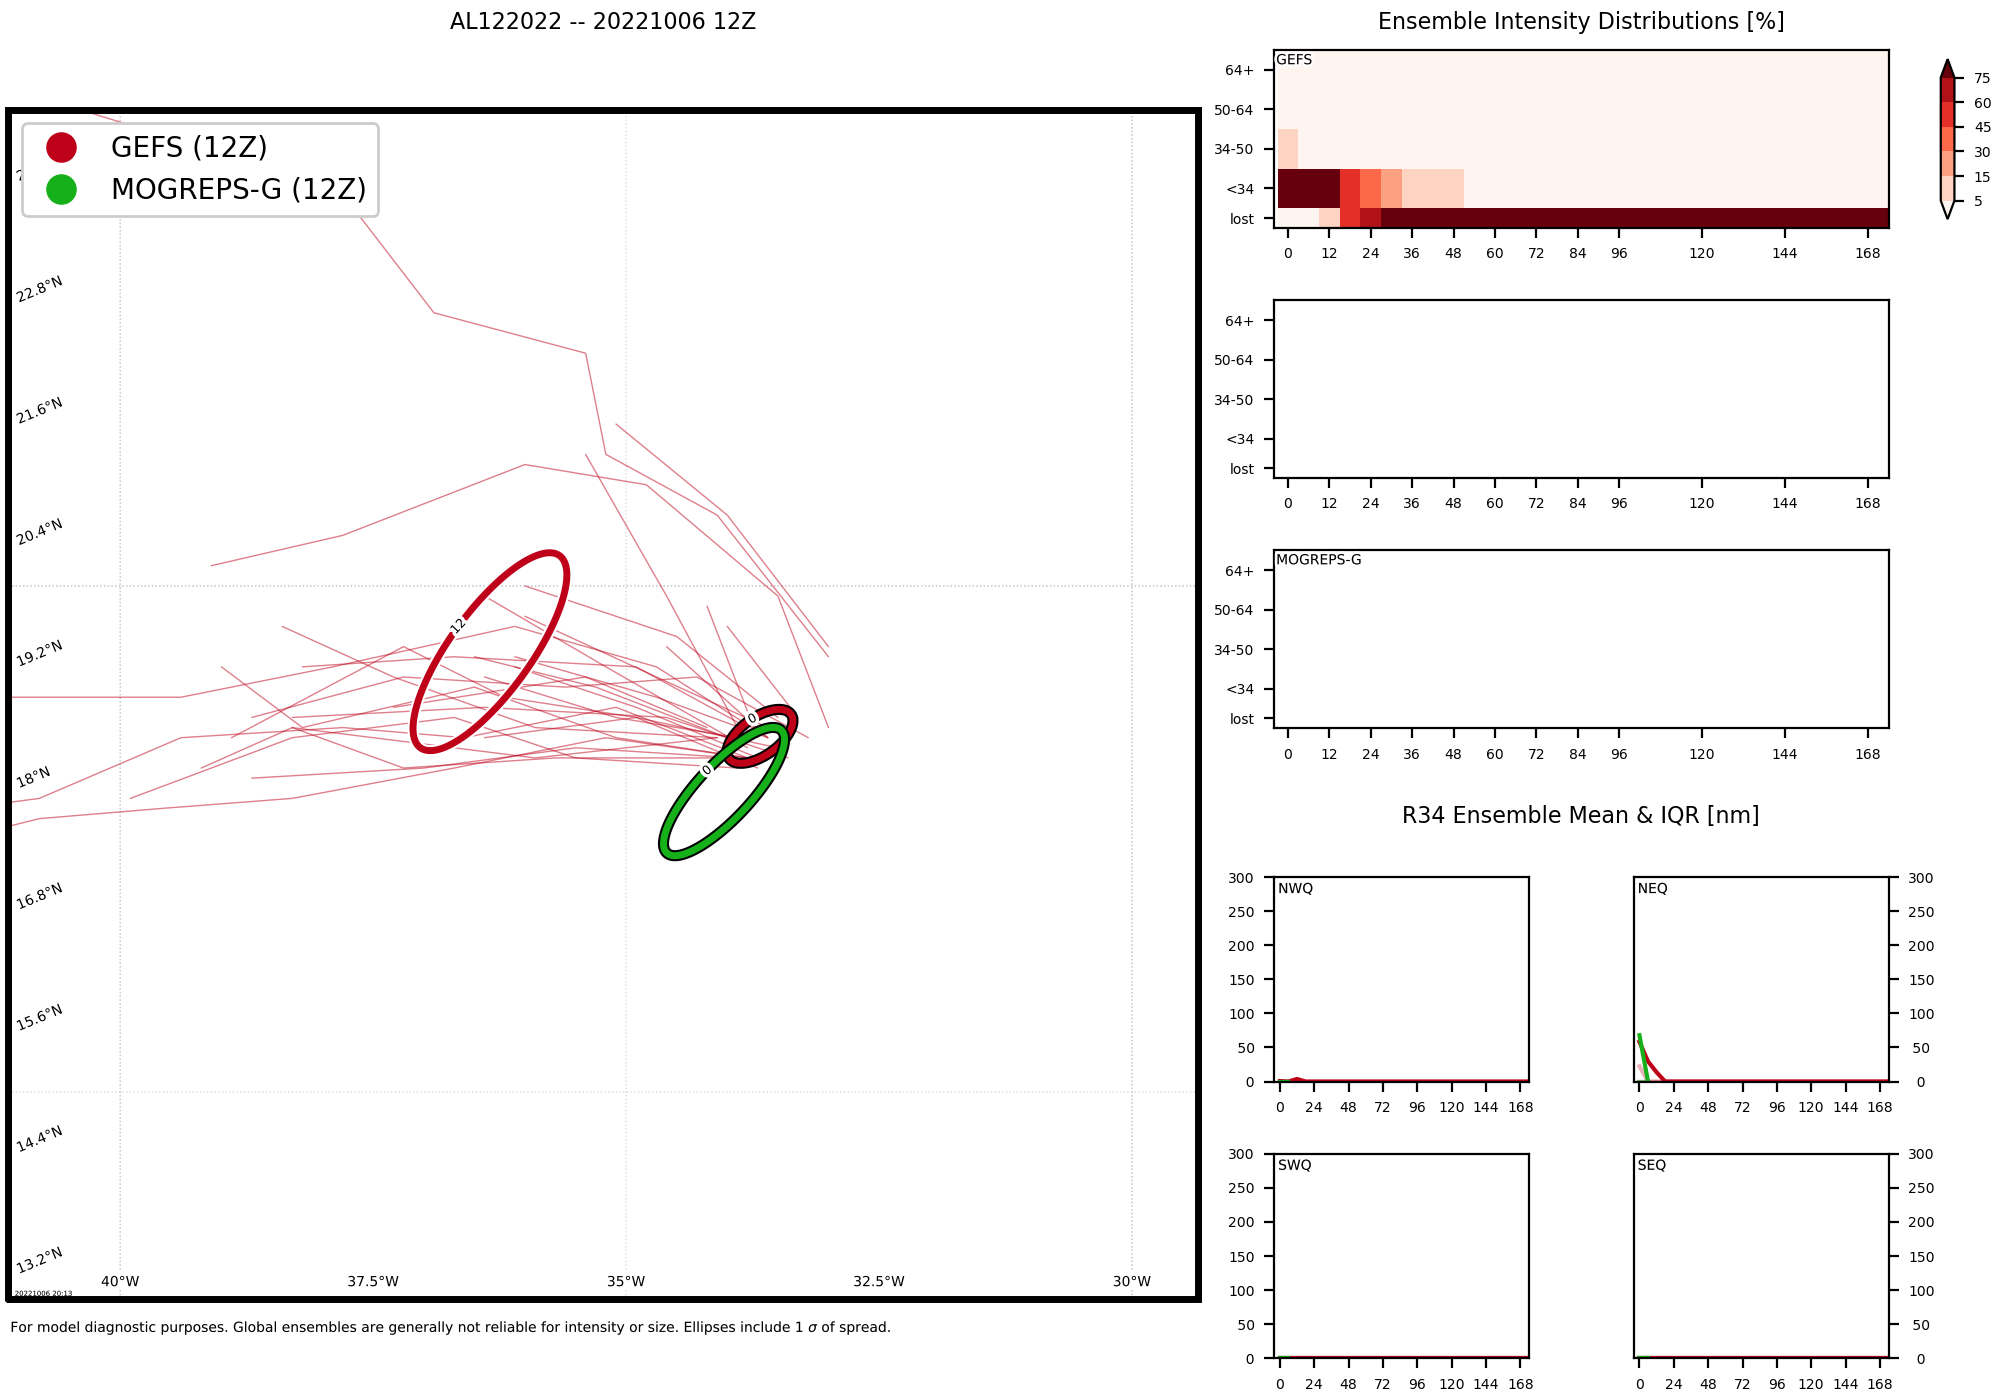Image resolution: width=2000 pixels, height=1400 pixels.
Task: Click the 35°W longitude axis label
Action: pyautogui.click(x=625, y=1281)
